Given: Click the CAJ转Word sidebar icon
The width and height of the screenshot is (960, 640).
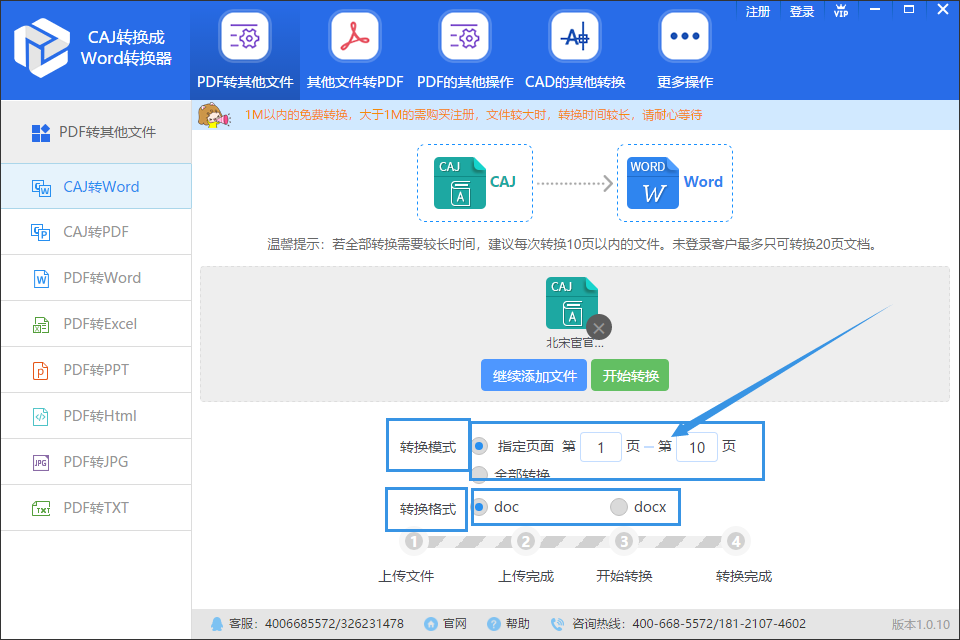Looking at the screenshot, I should 41,187.
